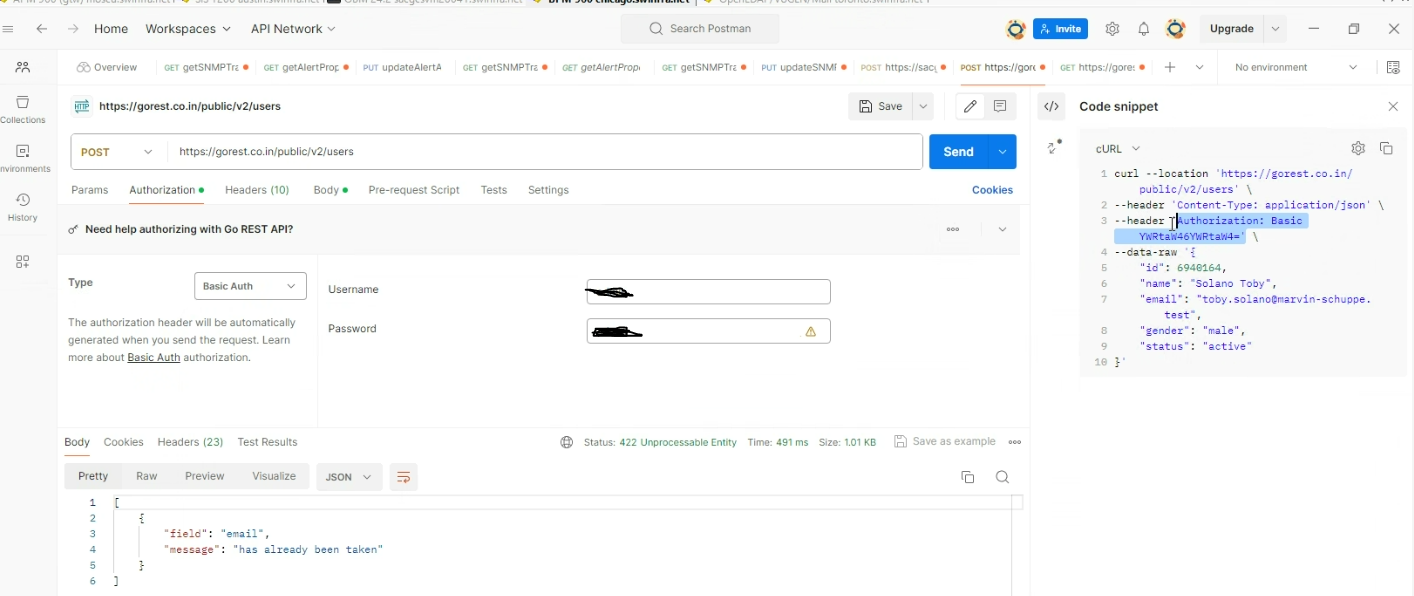
Task: Open the HTTP method POST dropdown
Action: tap(118, 152)
